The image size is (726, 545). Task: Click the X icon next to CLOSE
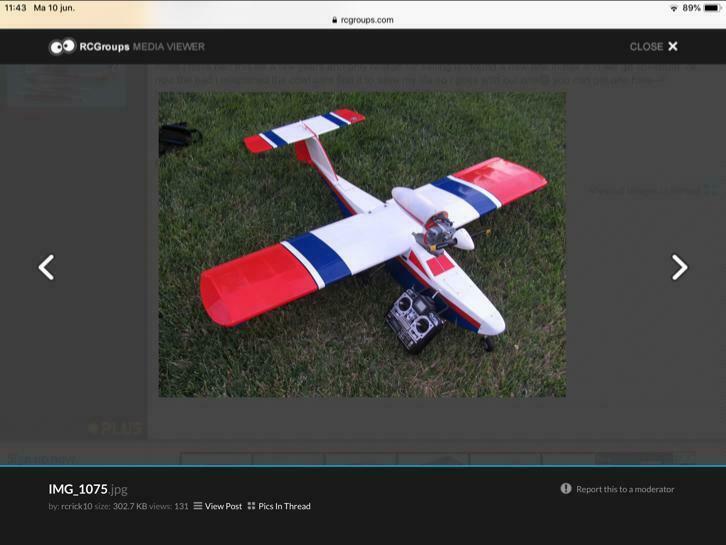[x=673, y=46]
